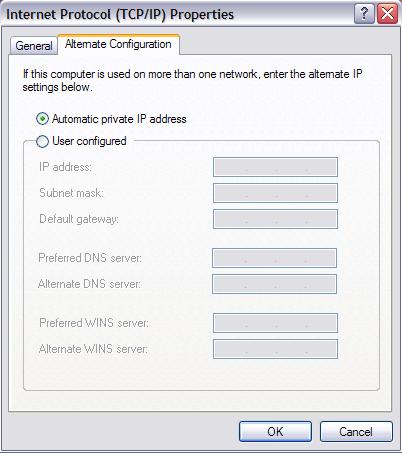
Task: Click the User configured label text
Action: point(89,141)
